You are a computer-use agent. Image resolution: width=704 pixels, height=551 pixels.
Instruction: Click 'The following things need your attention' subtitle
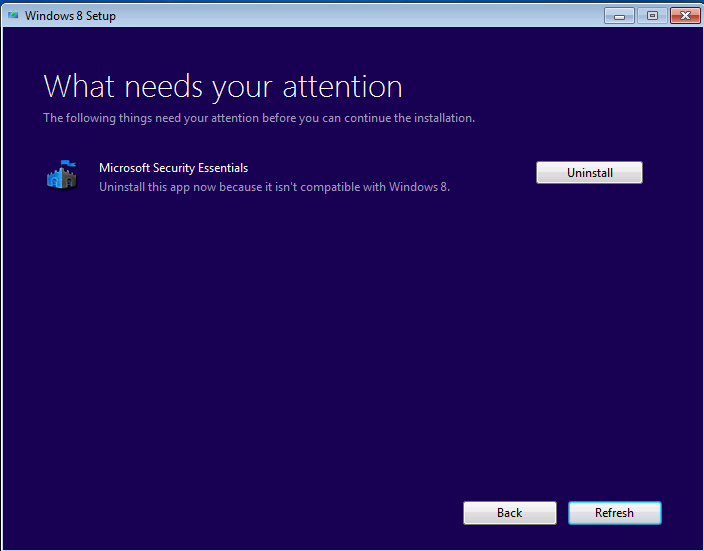pyautogui.click(x=258, y=118)
